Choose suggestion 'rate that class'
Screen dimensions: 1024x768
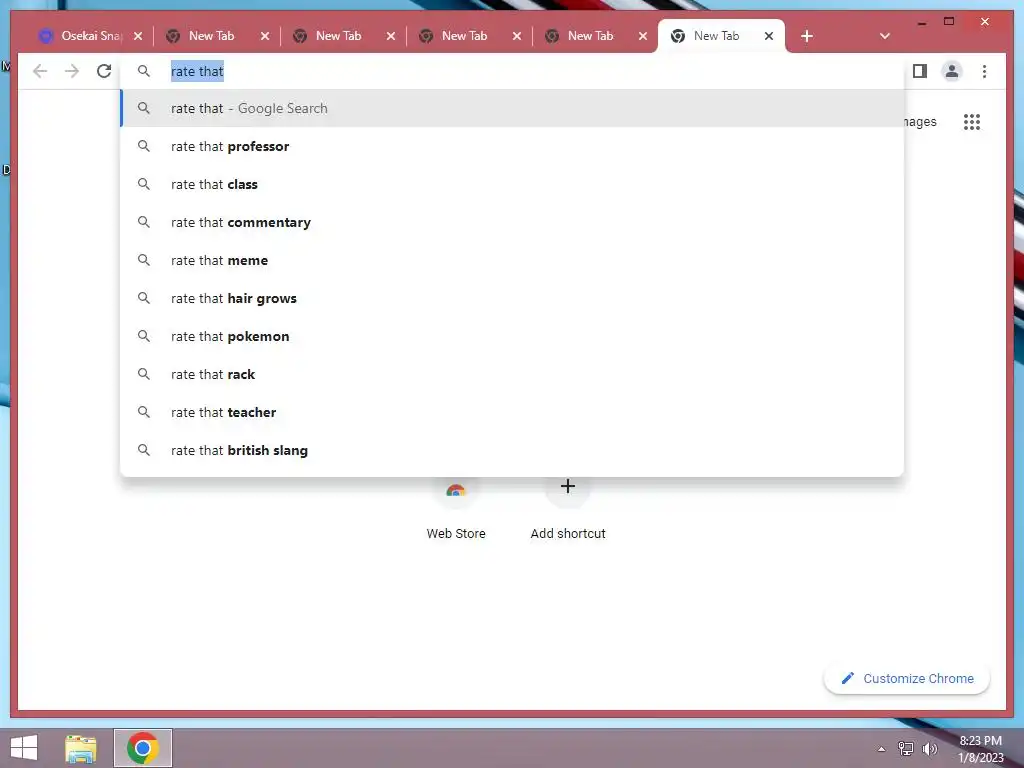click(512, 184)
